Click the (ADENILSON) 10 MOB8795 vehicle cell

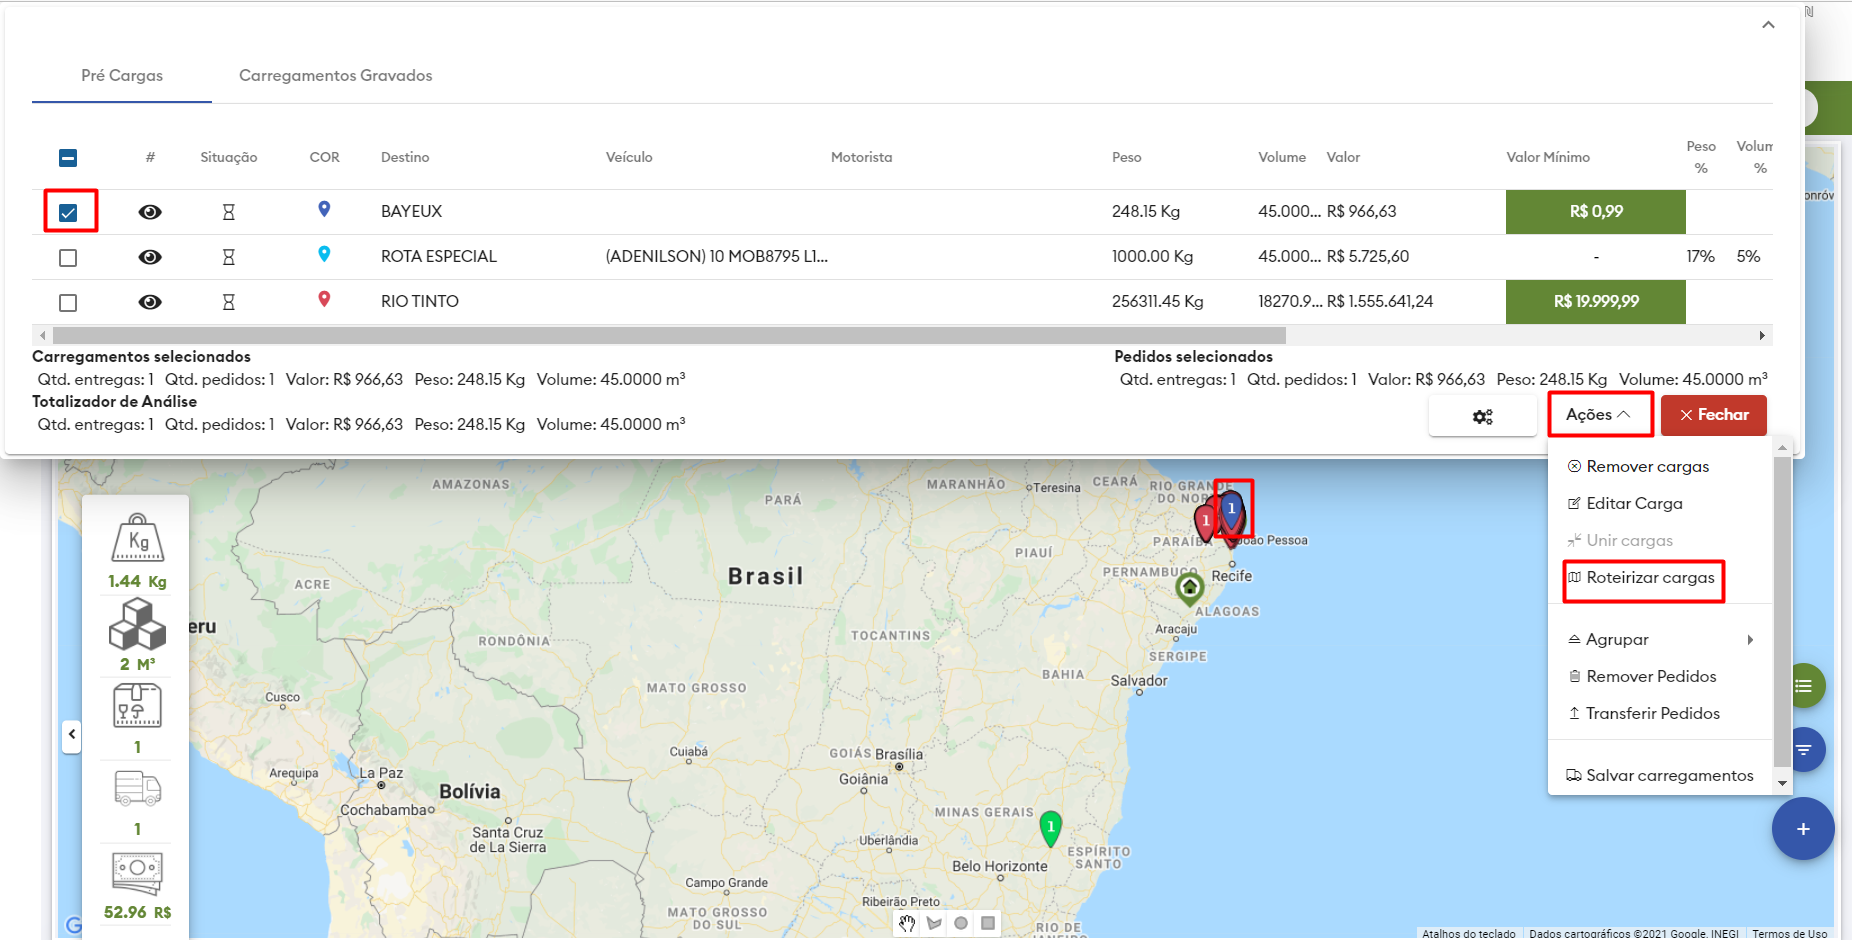(x=717, y=257)
